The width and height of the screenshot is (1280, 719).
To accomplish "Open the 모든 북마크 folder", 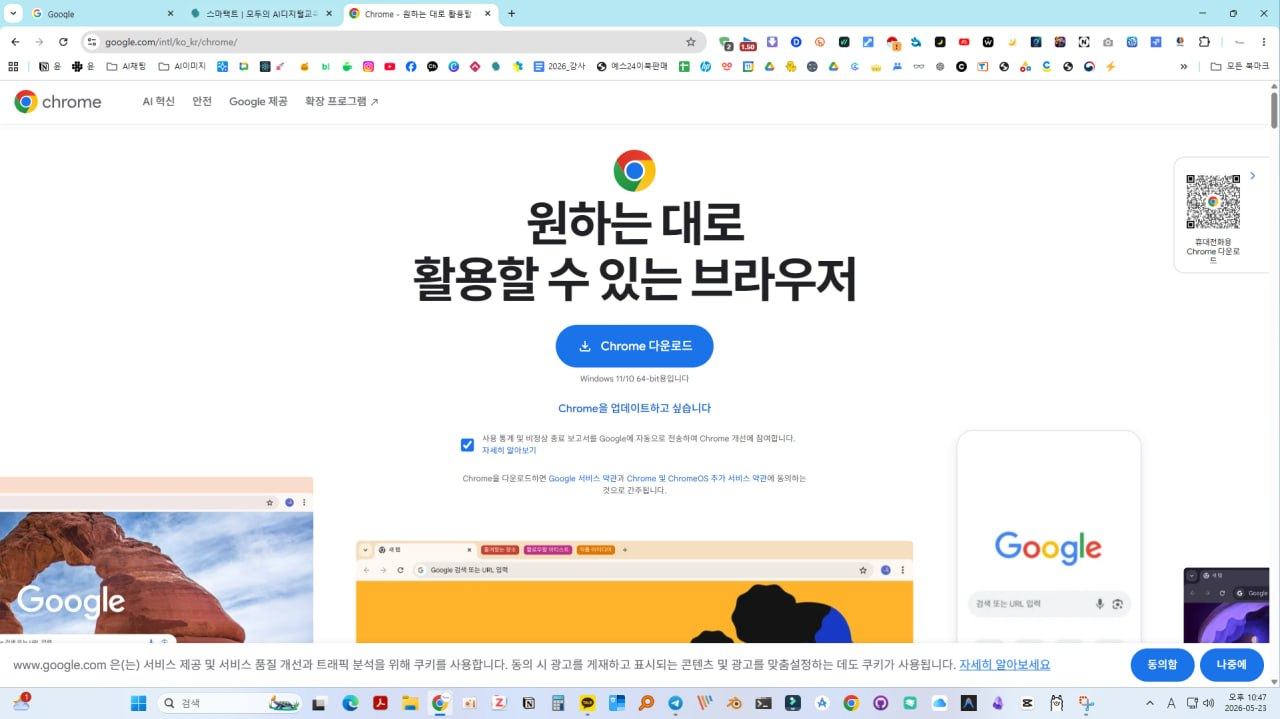I will [1239, 66].
